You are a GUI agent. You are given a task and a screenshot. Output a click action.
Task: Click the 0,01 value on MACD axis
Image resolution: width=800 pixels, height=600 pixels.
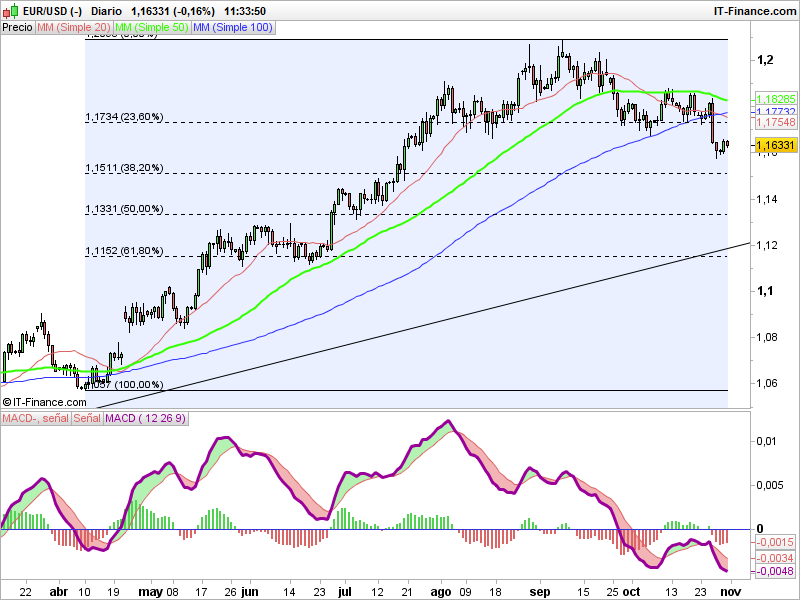(x=766, y=441)
